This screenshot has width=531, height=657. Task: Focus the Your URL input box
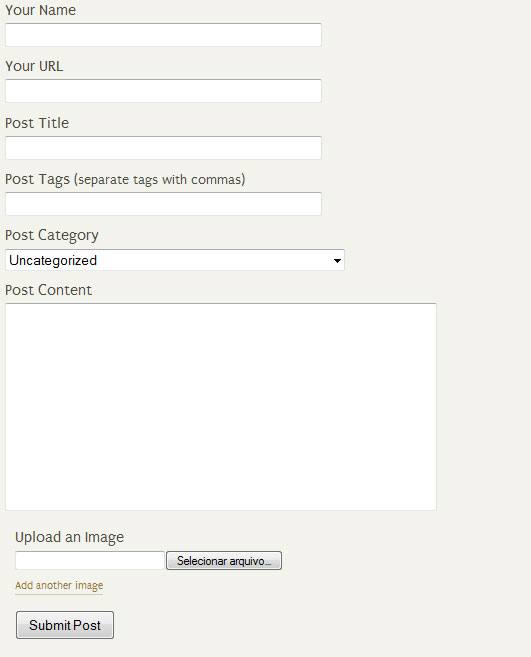coord(163,91)
